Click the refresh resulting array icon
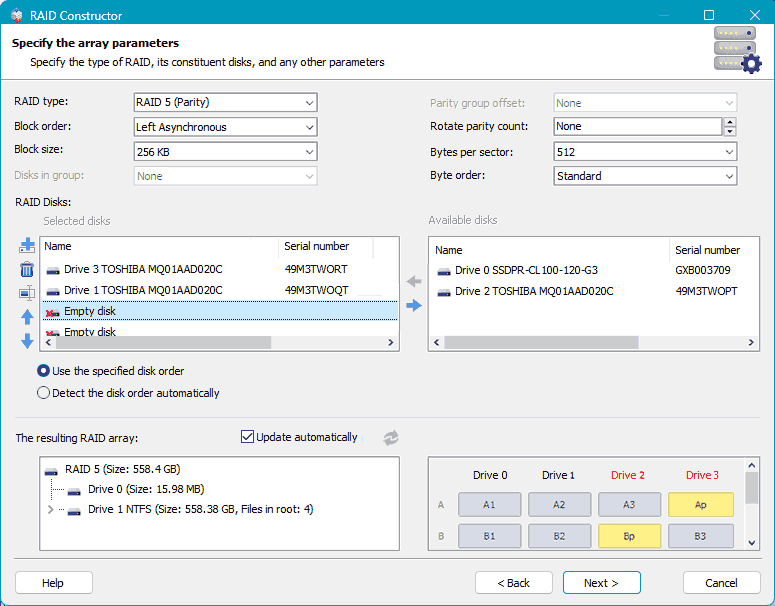The image size is (775, 606). coord(390,438)
